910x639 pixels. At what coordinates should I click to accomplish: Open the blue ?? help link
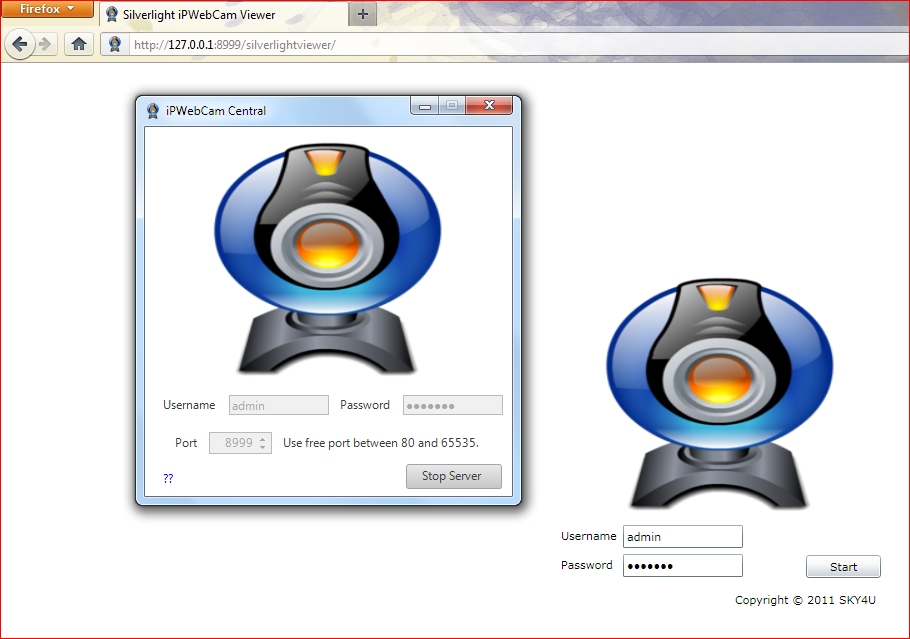click(168, 478)
